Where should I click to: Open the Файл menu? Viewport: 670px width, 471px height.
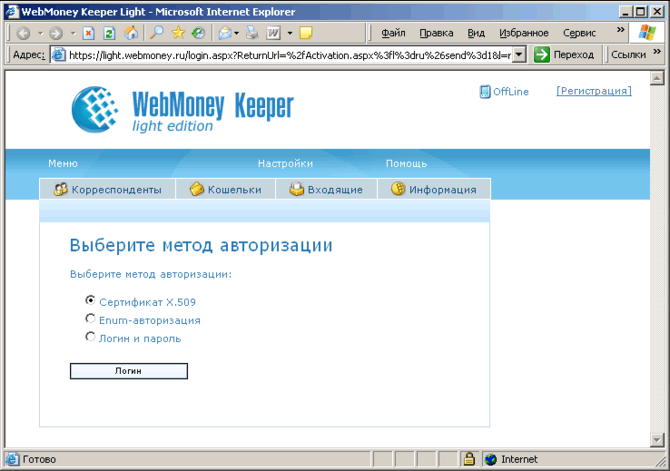pyautogui.click(x=393, y=33)
